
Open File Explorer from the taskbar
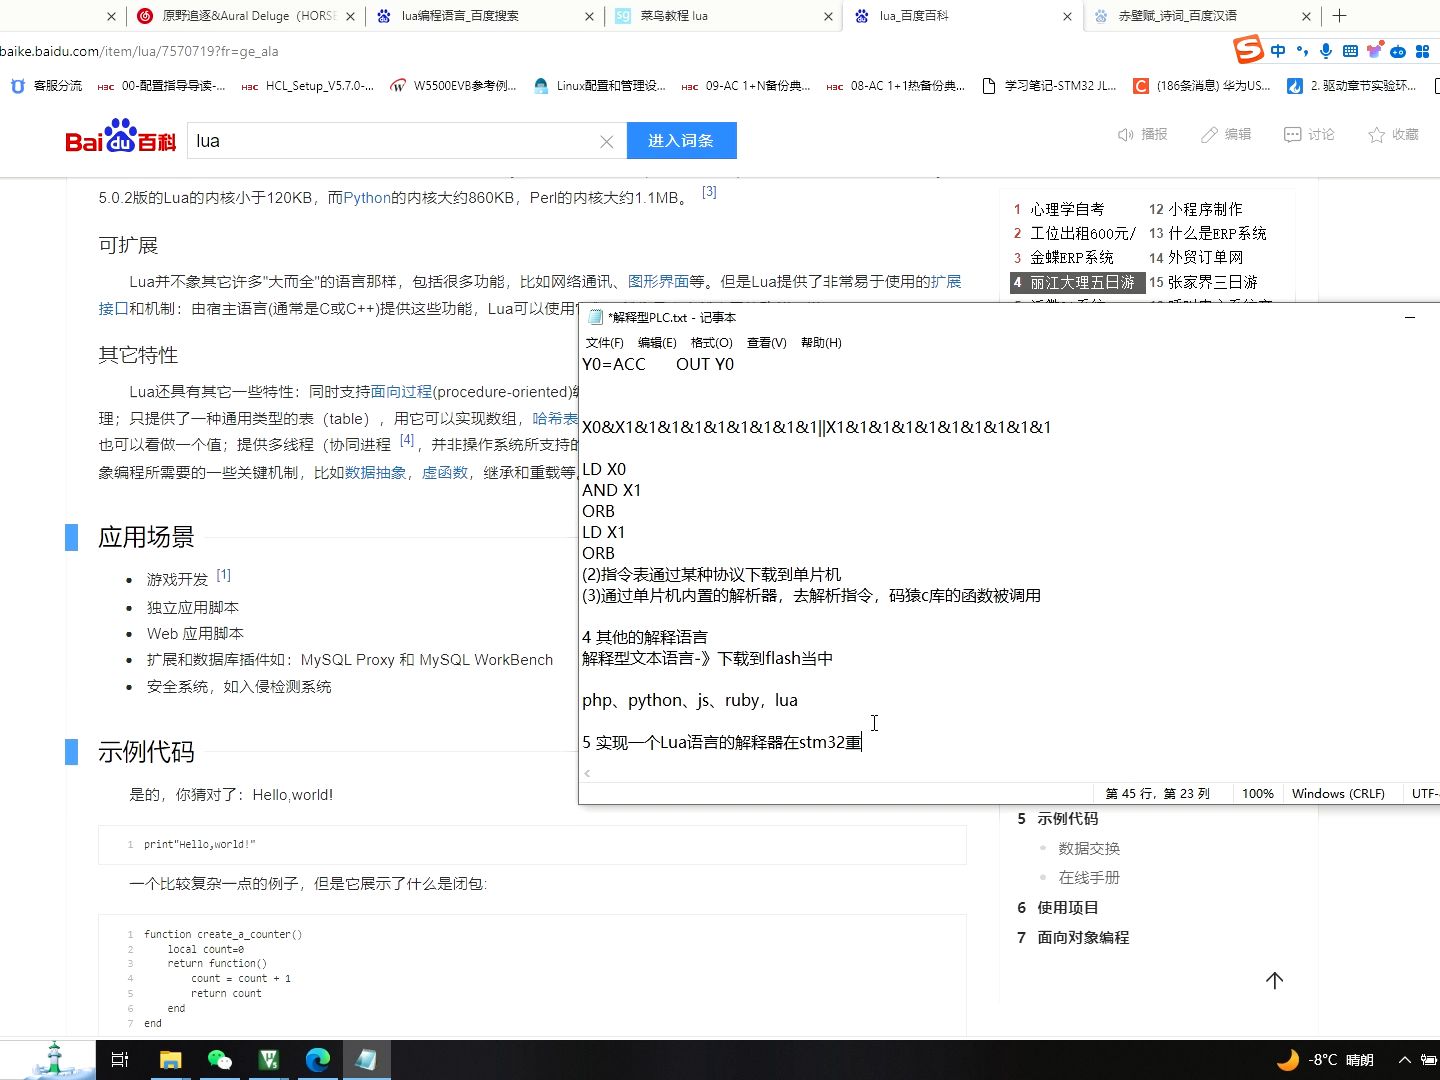click(170, 1060)
